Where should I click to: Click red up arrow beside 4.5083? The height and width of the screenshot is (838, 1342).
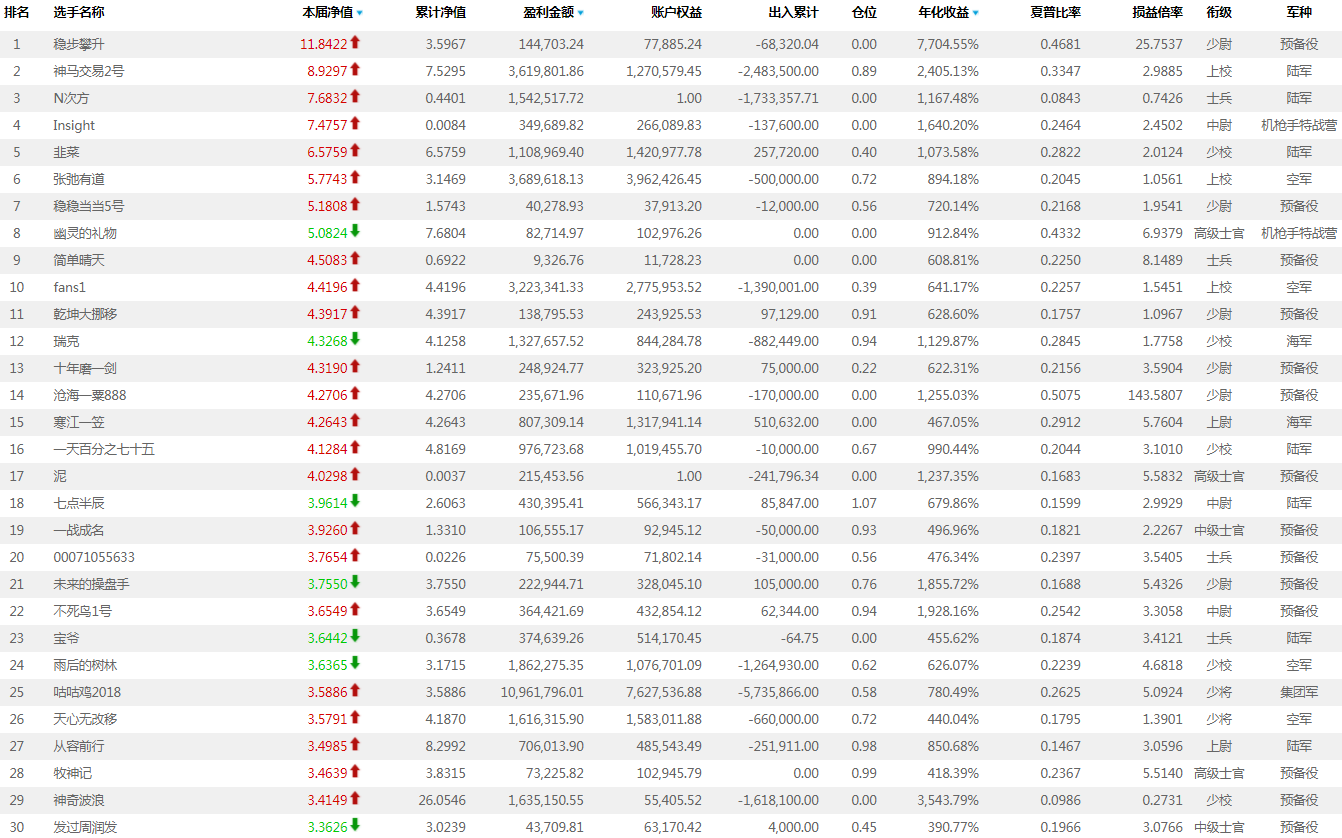(355, 259)
